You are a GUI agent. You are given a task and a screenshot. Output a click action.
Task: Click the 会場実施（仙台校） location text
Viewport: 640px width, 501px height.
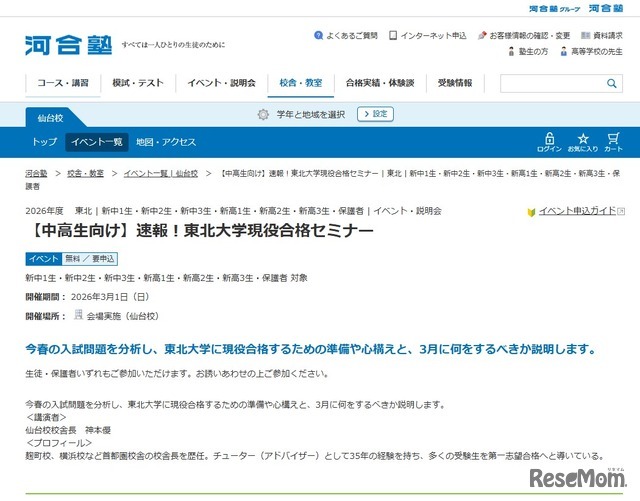click(123, 316)
